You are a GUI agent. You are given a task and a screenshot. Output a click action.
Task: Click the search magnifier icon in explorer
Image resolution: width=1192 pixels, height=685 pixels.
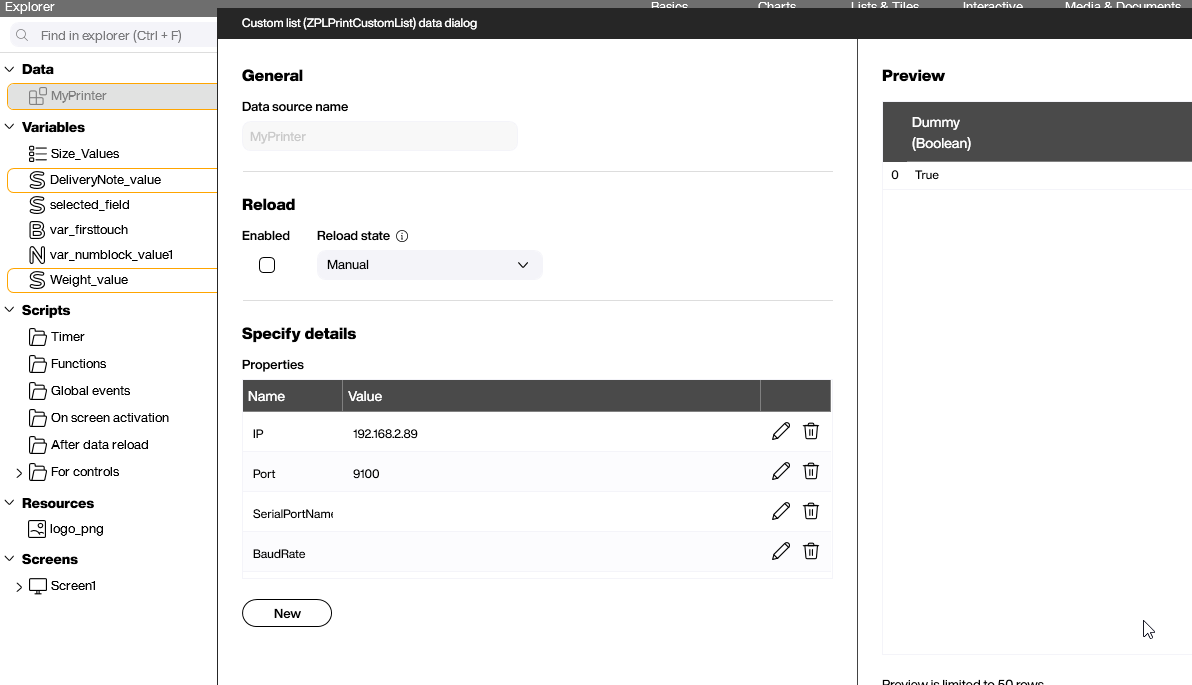click(22, 36)
